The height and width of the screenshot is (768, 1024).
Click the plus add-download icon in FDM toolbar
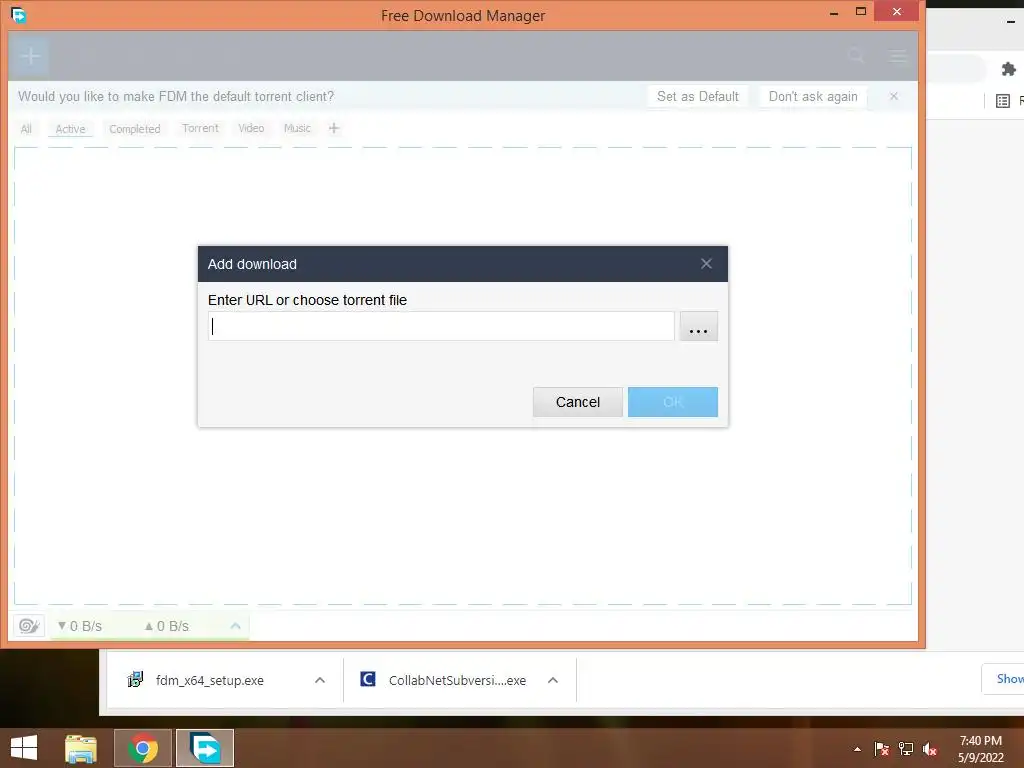click(x=30, y=56)
